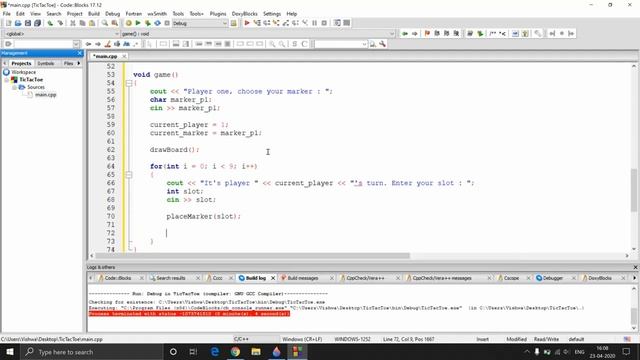
Task: Switch to the Projects tab in Management
Action: (x=21, y=63)
